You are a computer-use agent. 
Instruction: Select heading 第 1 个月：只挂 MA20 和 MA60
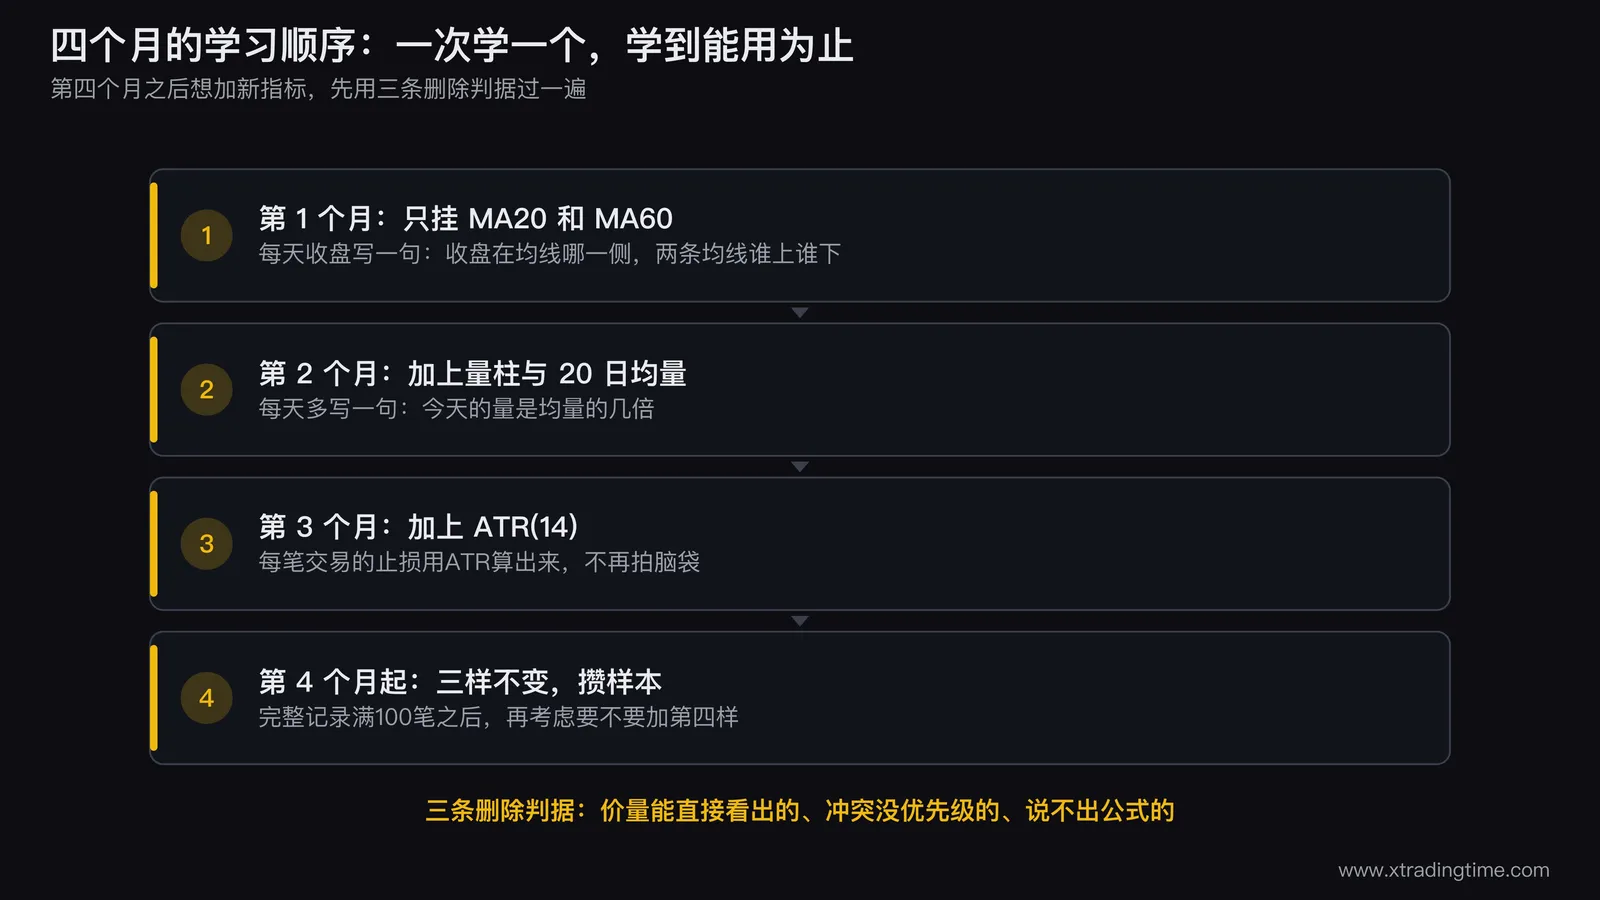coord(466,218)
